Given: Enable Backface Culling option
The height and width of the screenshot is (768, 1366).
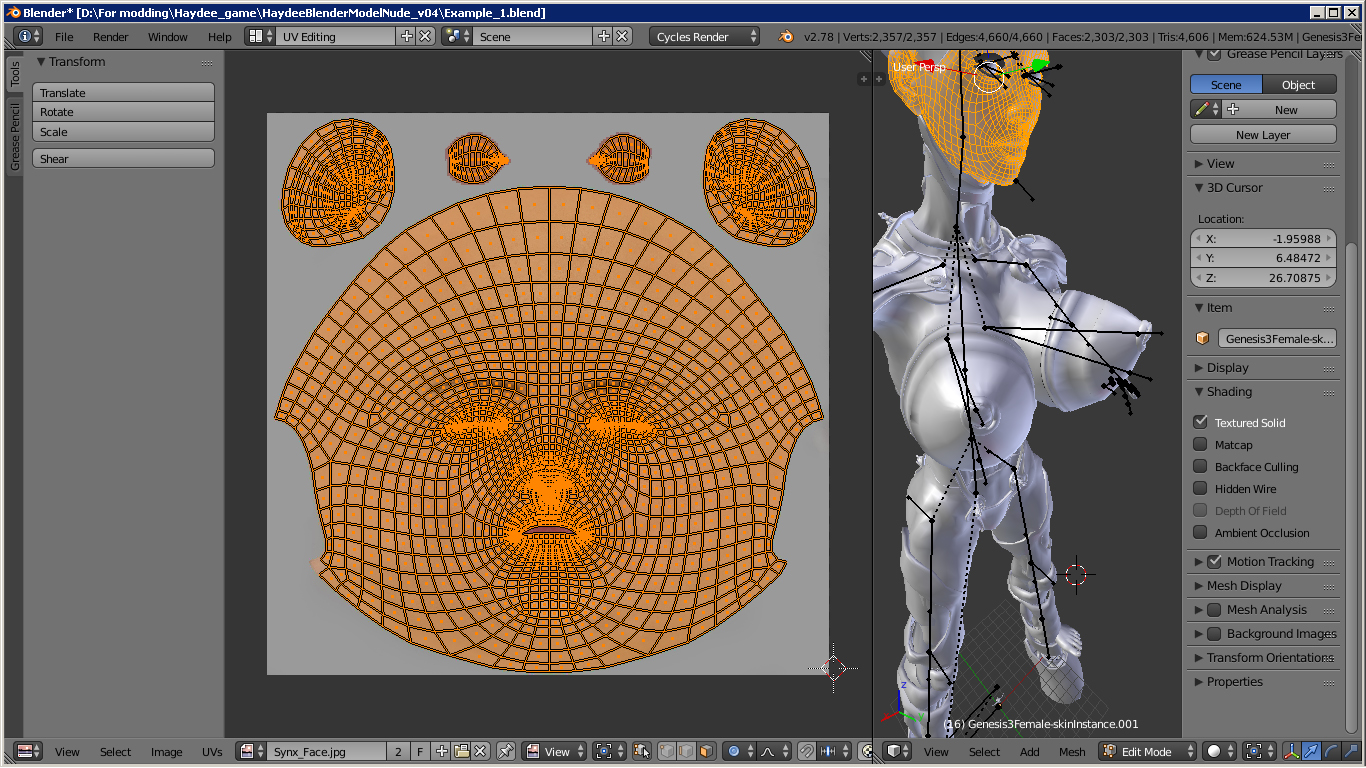Looking at the screenshot, I should 1200,467.
